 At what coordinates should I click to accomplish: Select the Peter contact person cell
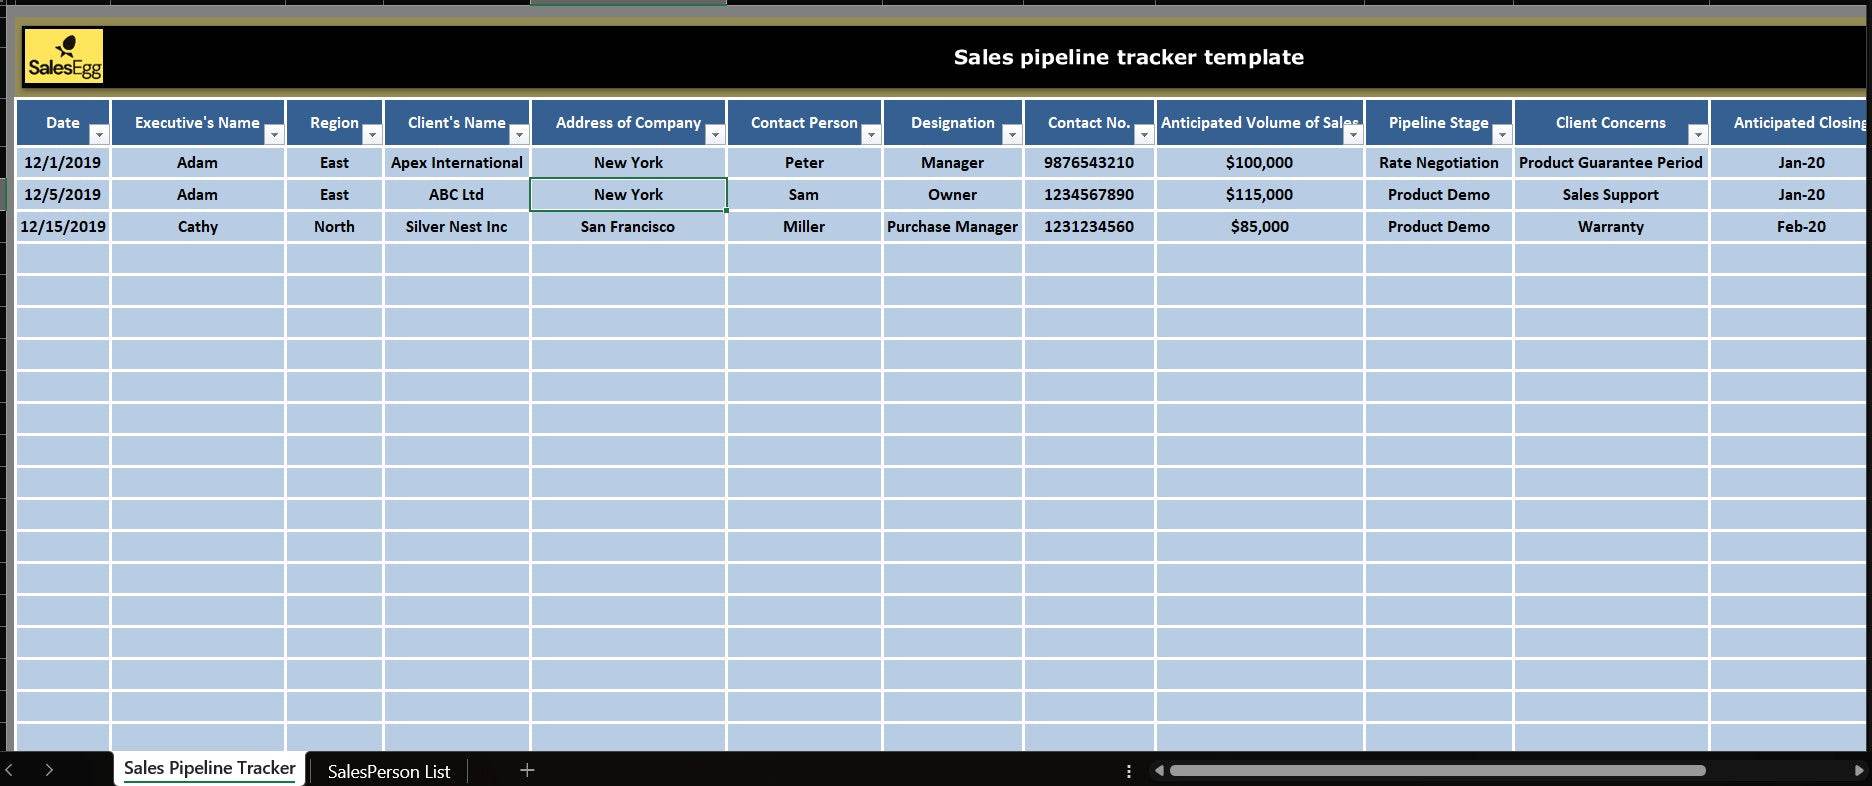(x=804, y=162)
